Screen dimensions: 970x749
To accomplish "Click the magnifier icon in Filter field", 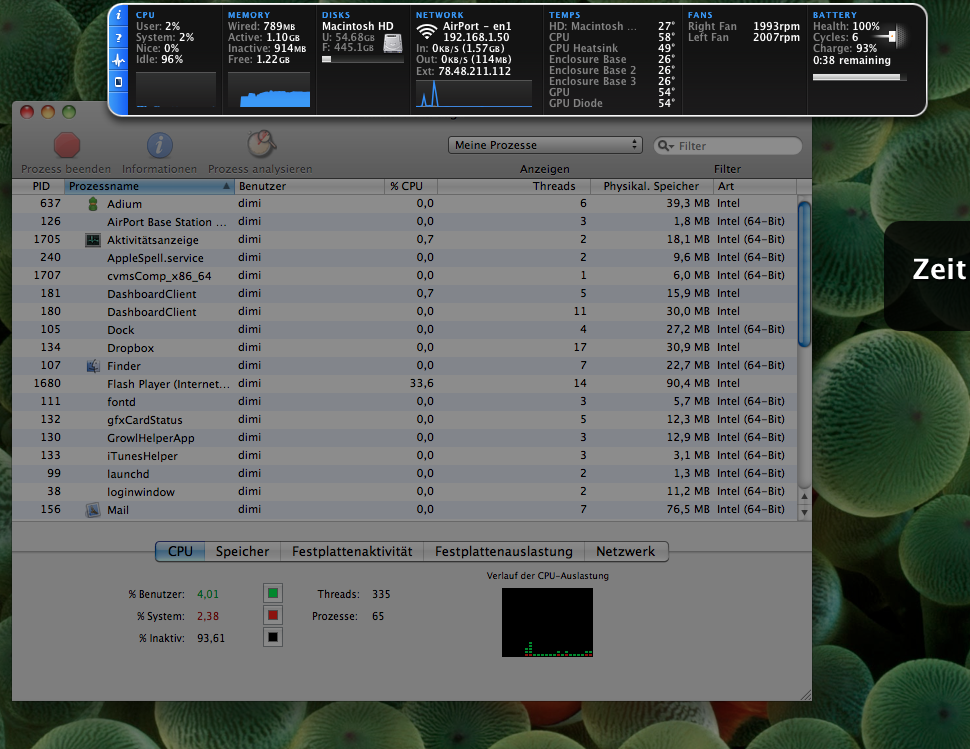I will pos(665,146).
